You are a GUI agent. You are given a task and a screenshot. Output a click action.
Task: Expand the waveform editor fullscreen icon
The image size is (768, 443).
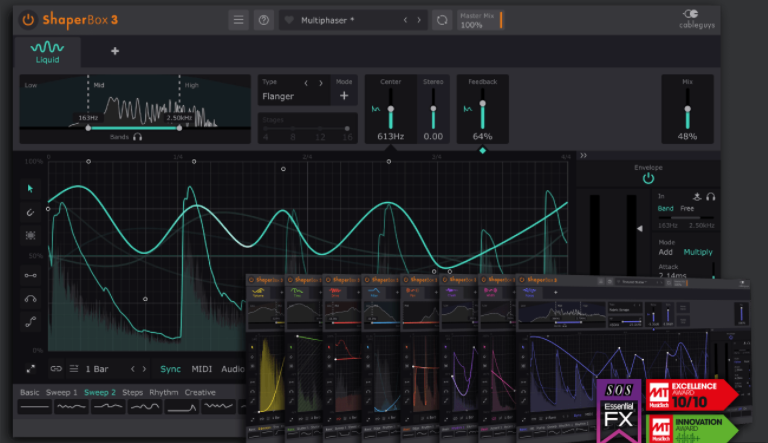coord(30,369)
